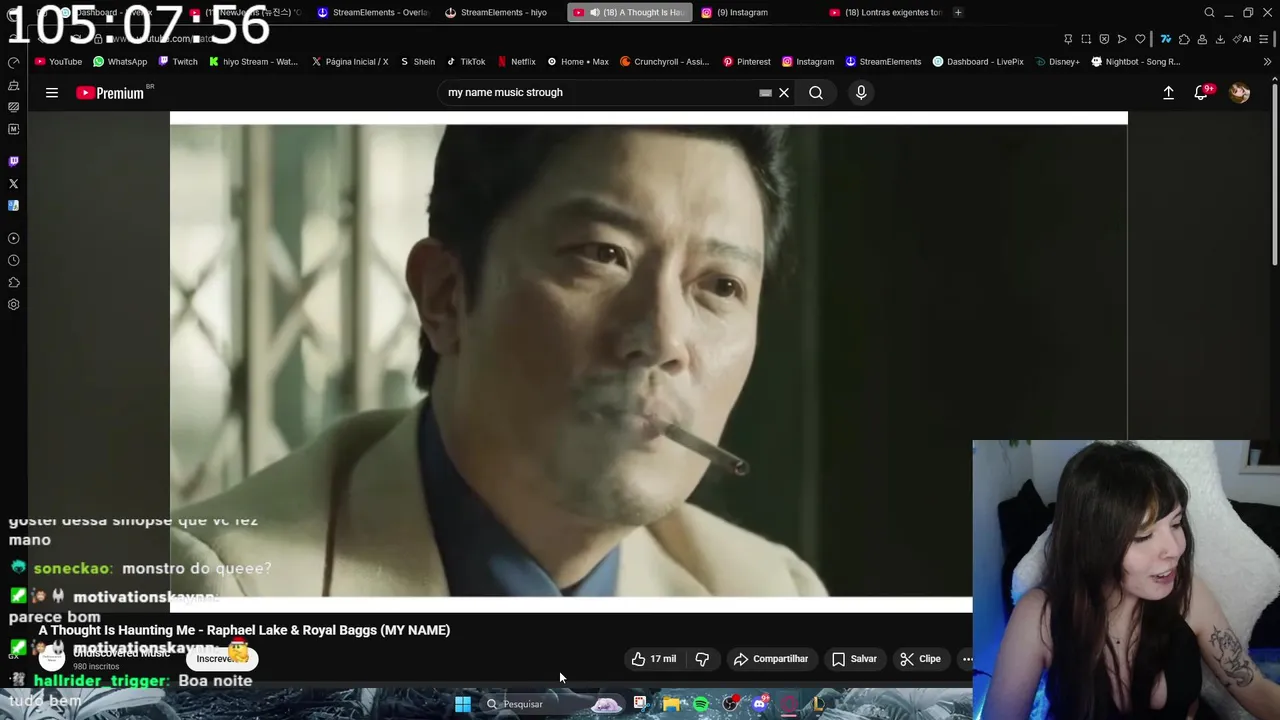This screenshot has height=720, width=1280.
Task: Save the video with Salvar button
Action: click(x=854, y=659)
